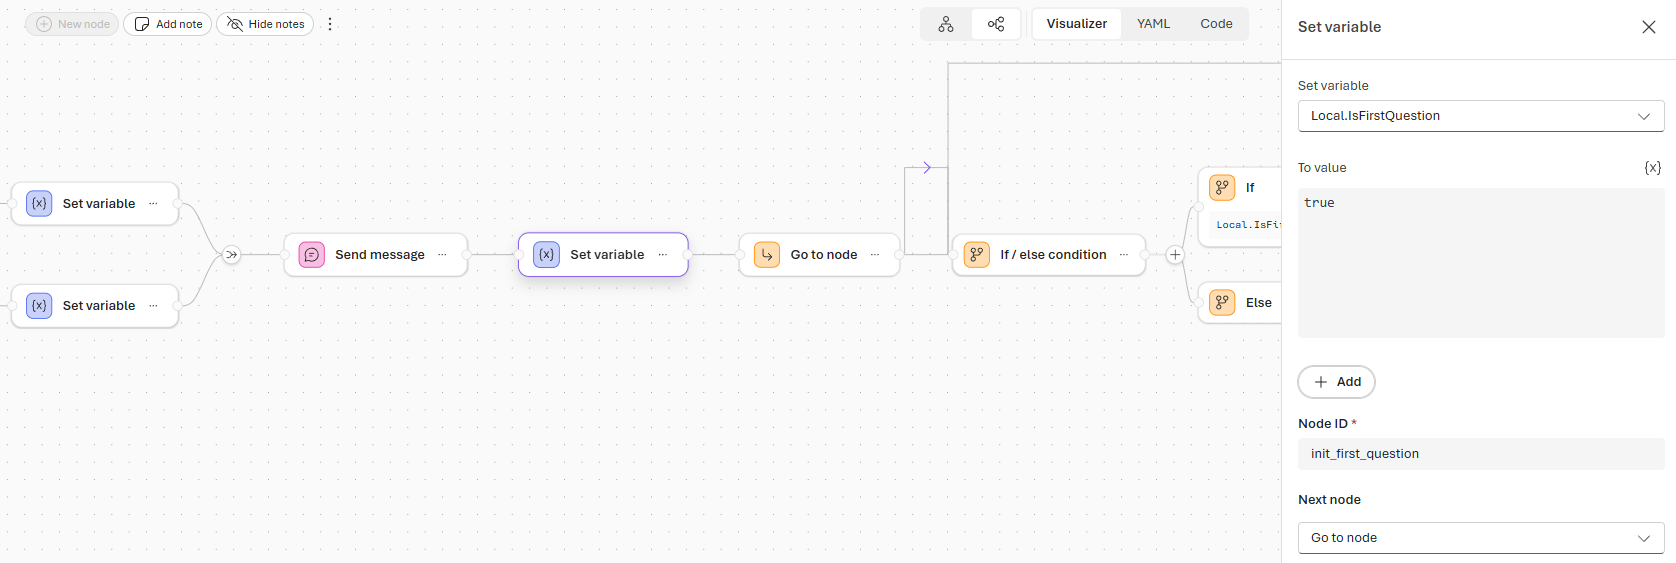
Task: Toggle Hide notes on the canvas
Action: [x=265, y=24]
